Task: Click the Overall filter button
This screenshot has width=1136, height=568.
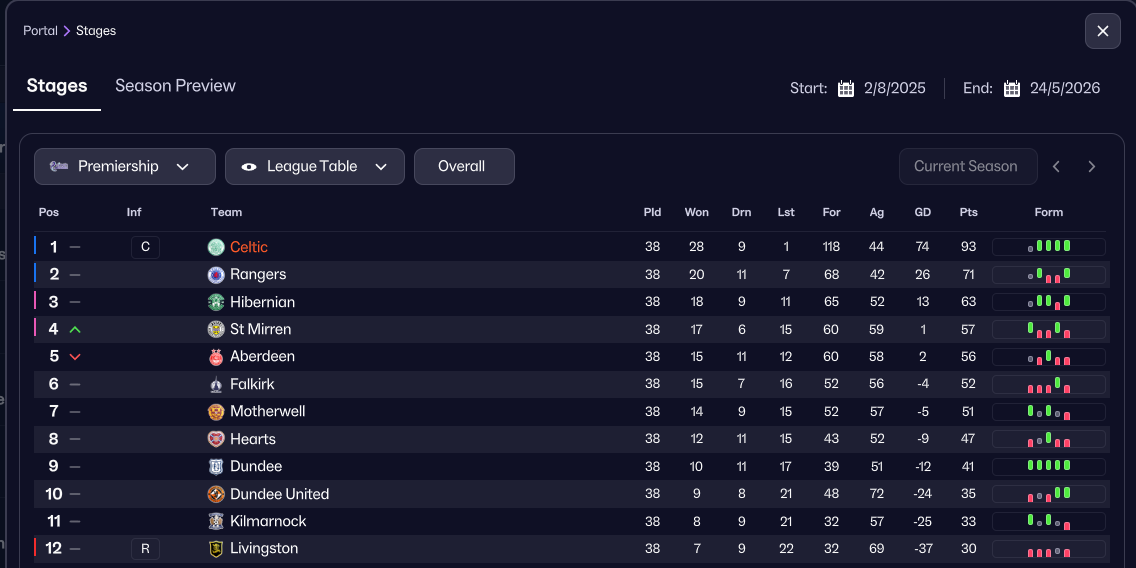Action: point(464,167)
